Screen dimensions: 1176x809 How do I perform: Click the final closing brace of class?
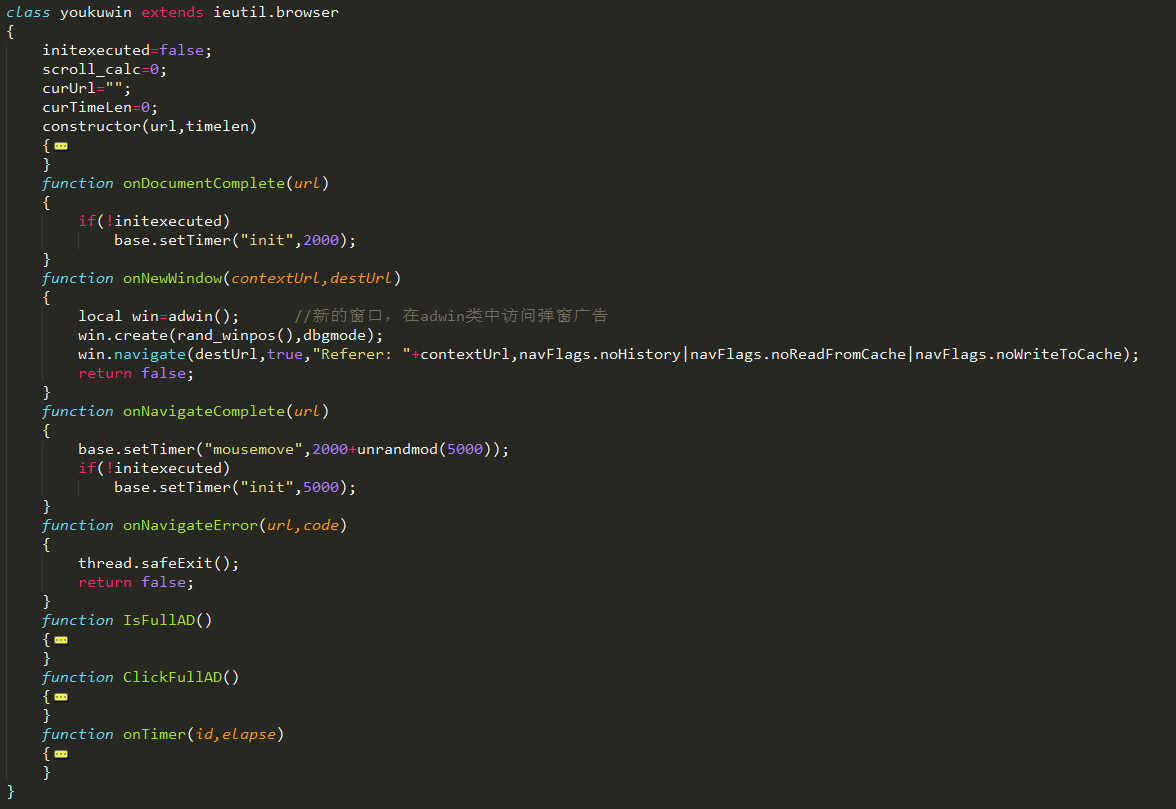(10, 791)
